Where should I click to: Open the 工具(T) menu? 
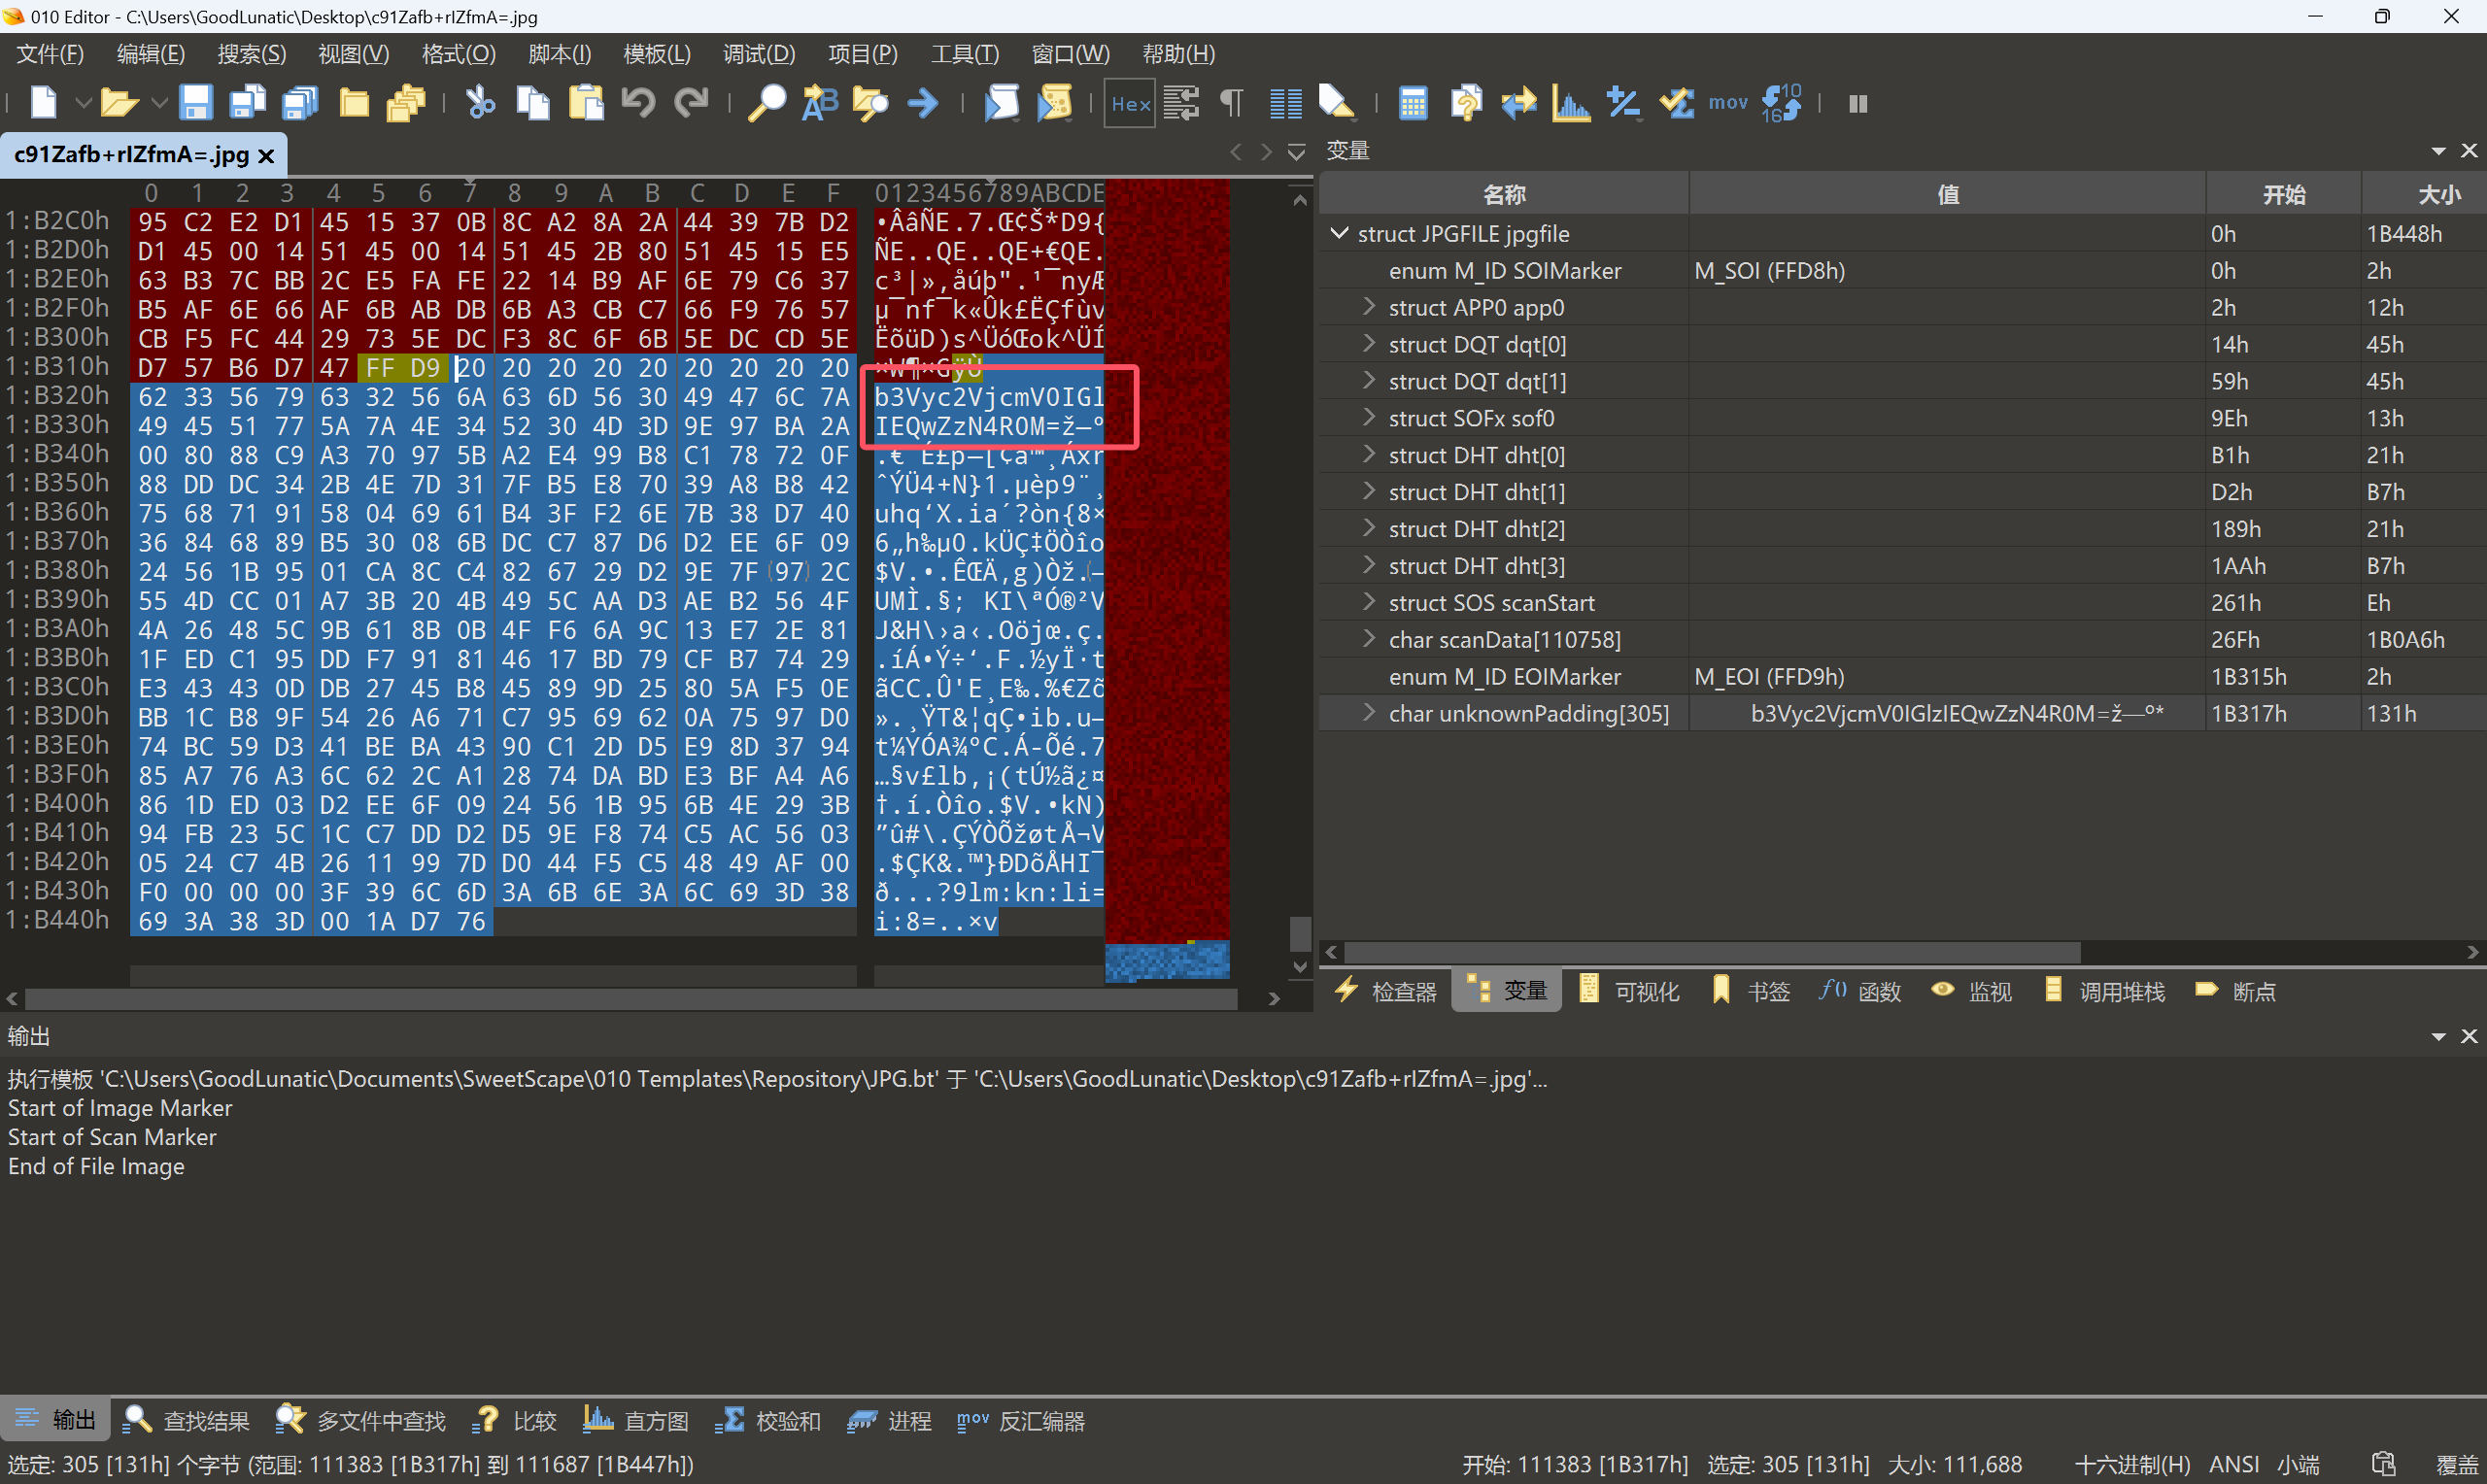[965, 54]
